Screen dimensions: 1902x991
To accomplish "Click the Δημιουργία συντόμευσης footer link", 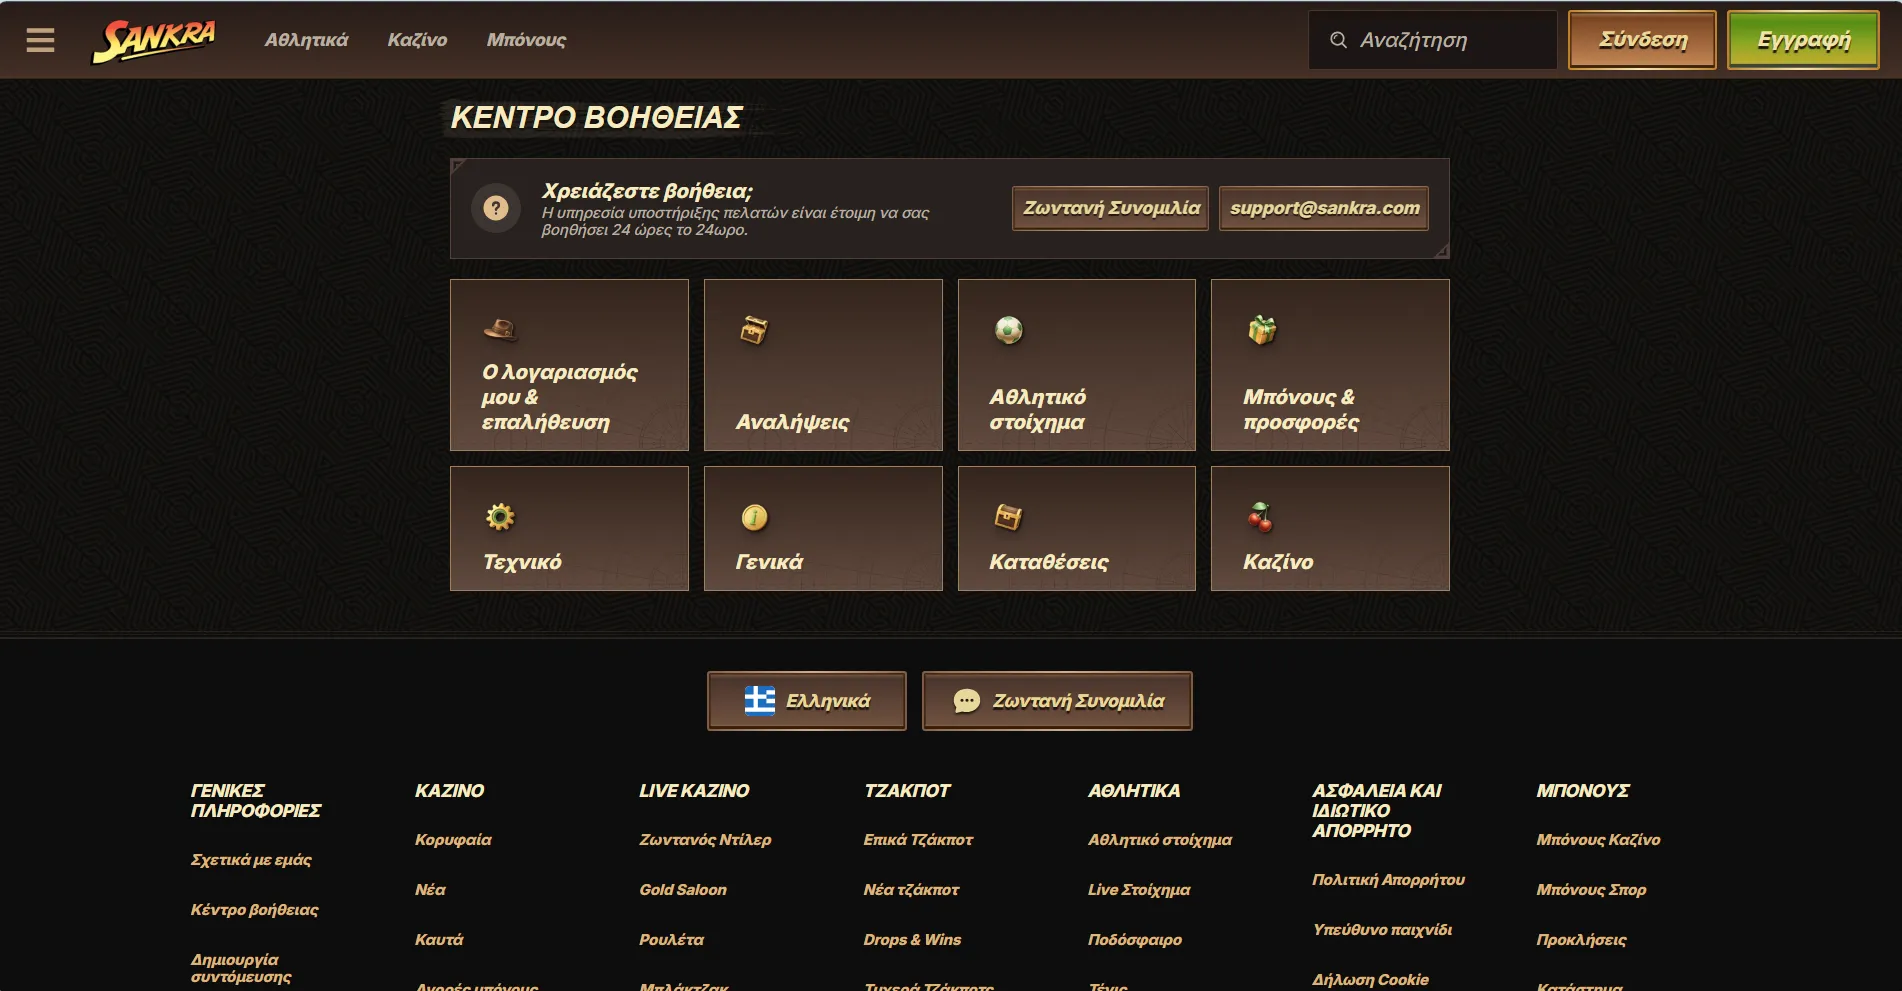I will (x=241, y=968).
